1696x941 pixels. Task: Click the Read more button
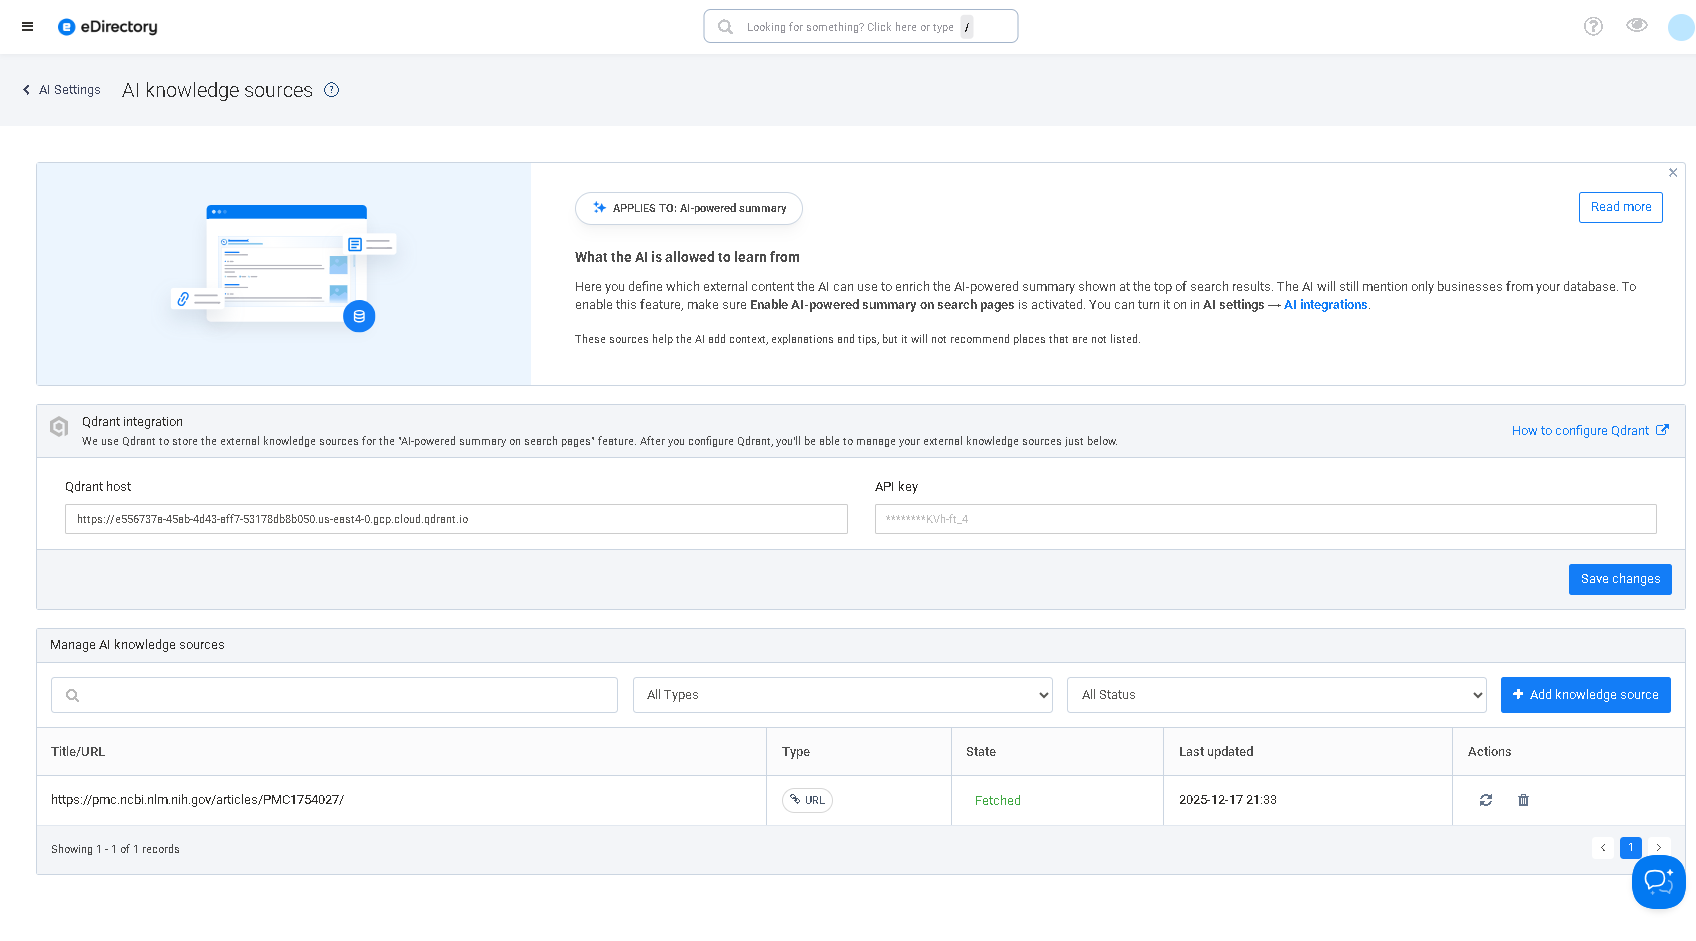tap(1621, 207)
